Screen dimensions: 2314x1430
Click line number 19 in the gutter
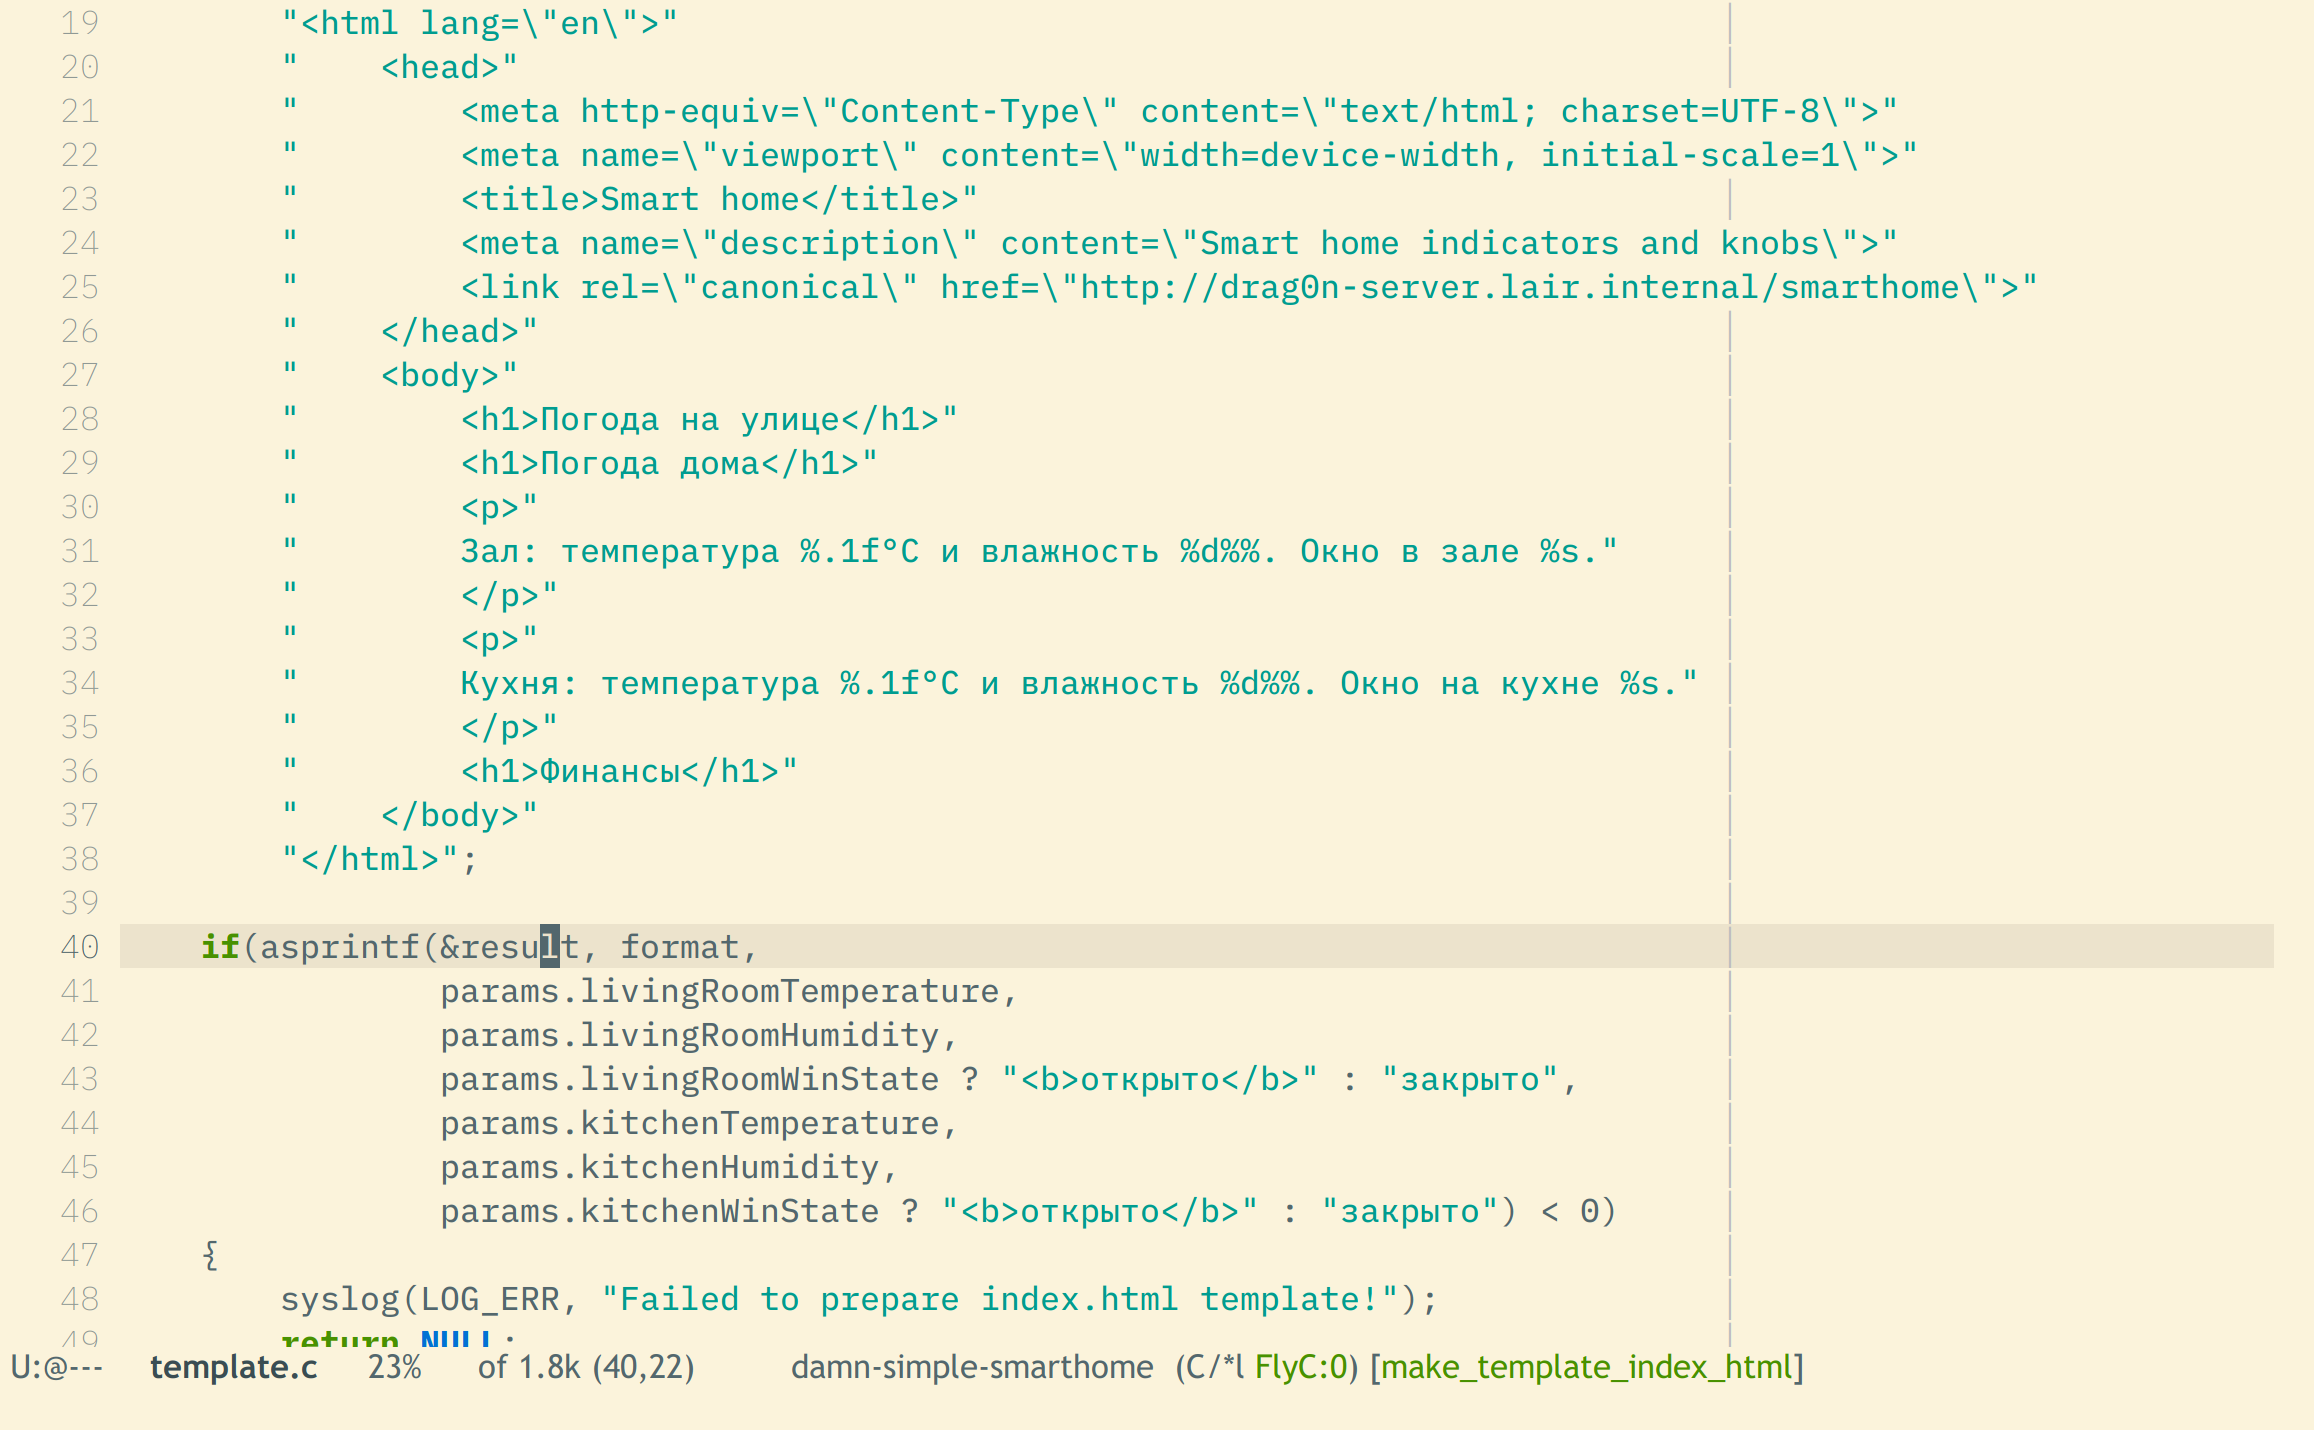(x=79, y=23)
